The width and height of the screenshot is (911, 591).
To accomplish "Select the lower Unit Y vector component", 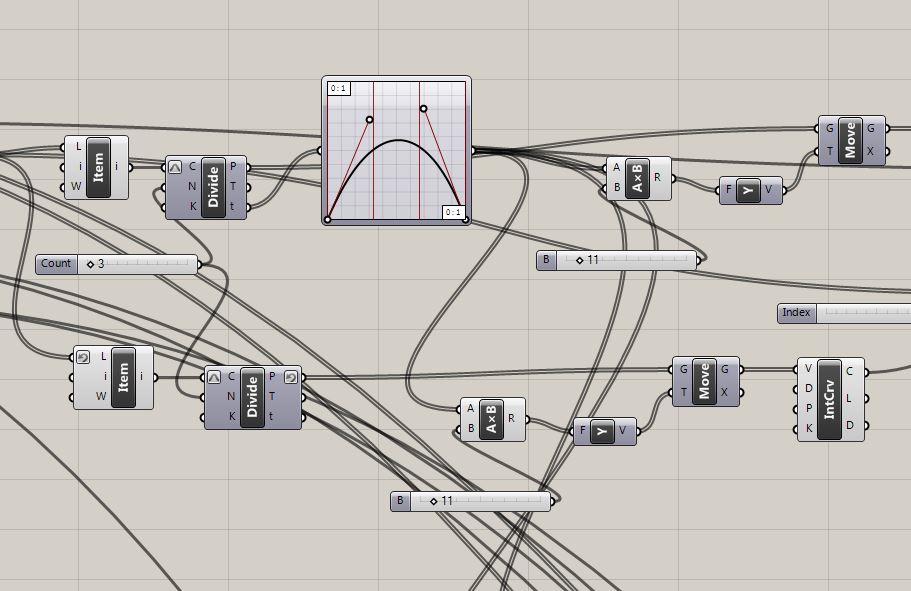I will [602, 431].
